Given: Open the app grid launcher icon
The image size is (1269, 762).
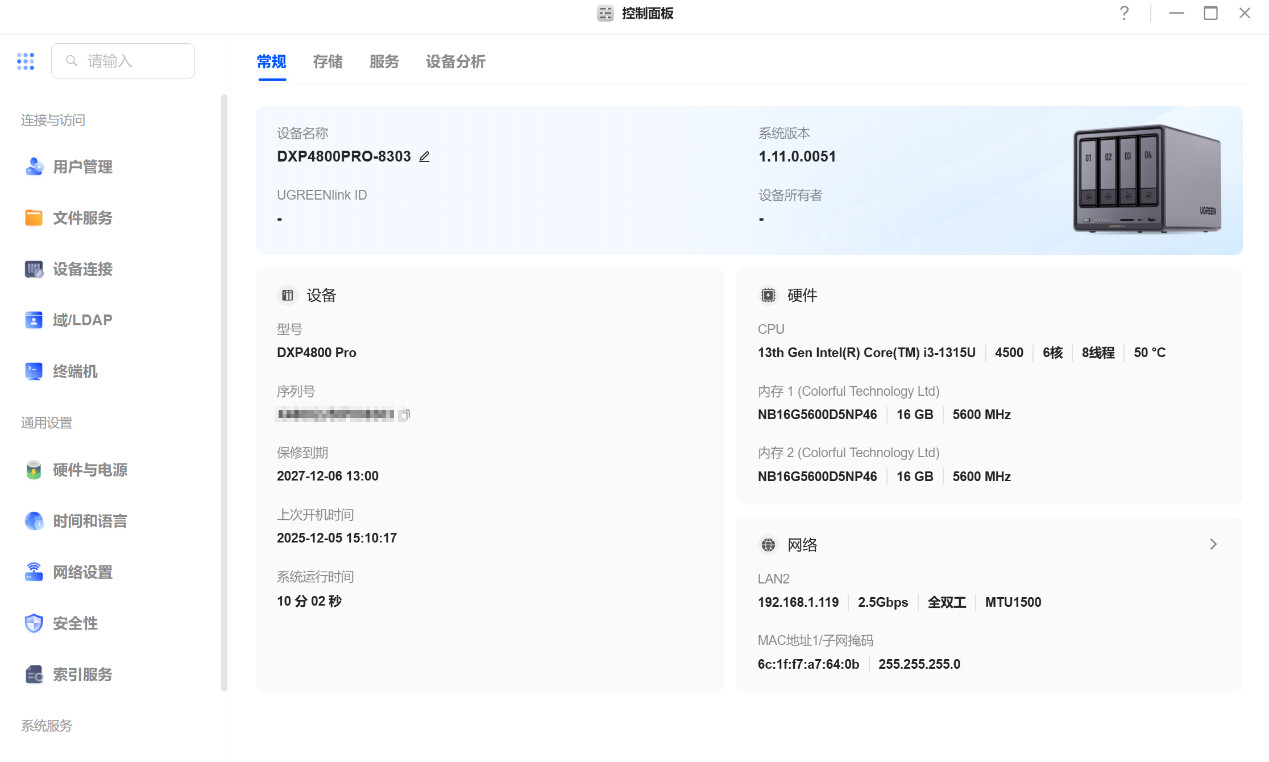Looking at the screenshot, I should pyautogui.click(x=26, y=61).
